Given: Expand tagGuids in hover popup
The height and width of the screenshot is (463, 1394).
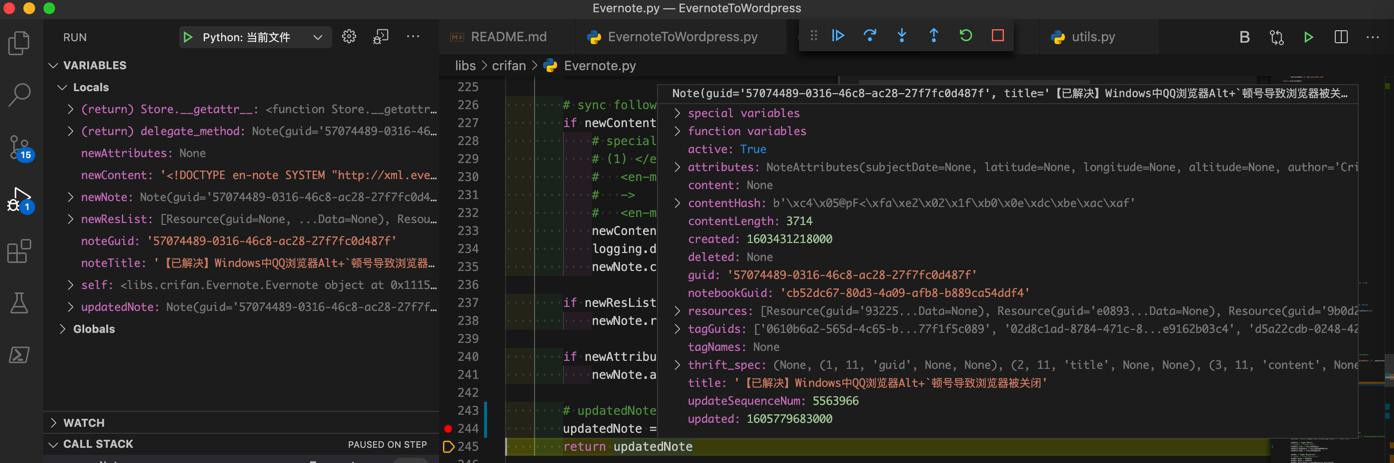Looking at the screenshot, I should click(x=677, y=329).
